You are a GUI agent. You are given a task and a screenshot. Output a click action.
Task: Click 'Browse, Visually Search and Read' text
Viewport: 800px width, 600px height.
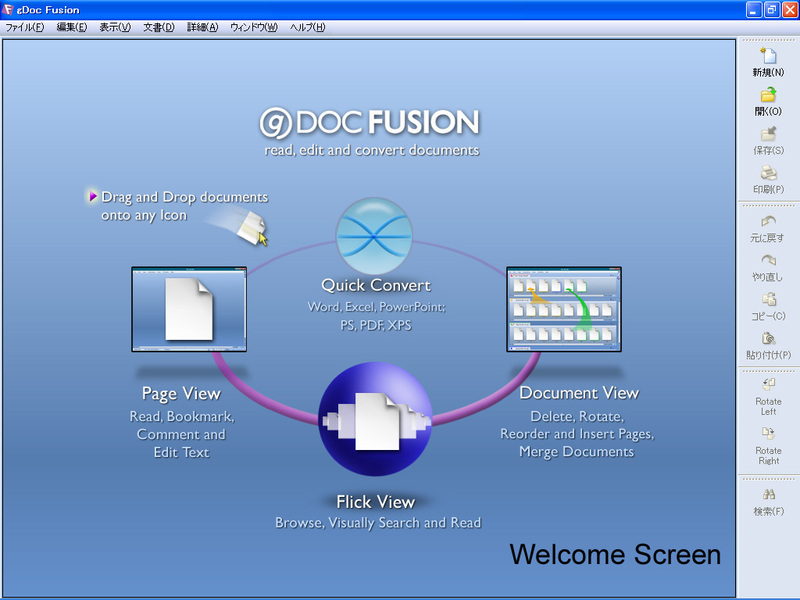pyautogui.click(x=378, y=523)
